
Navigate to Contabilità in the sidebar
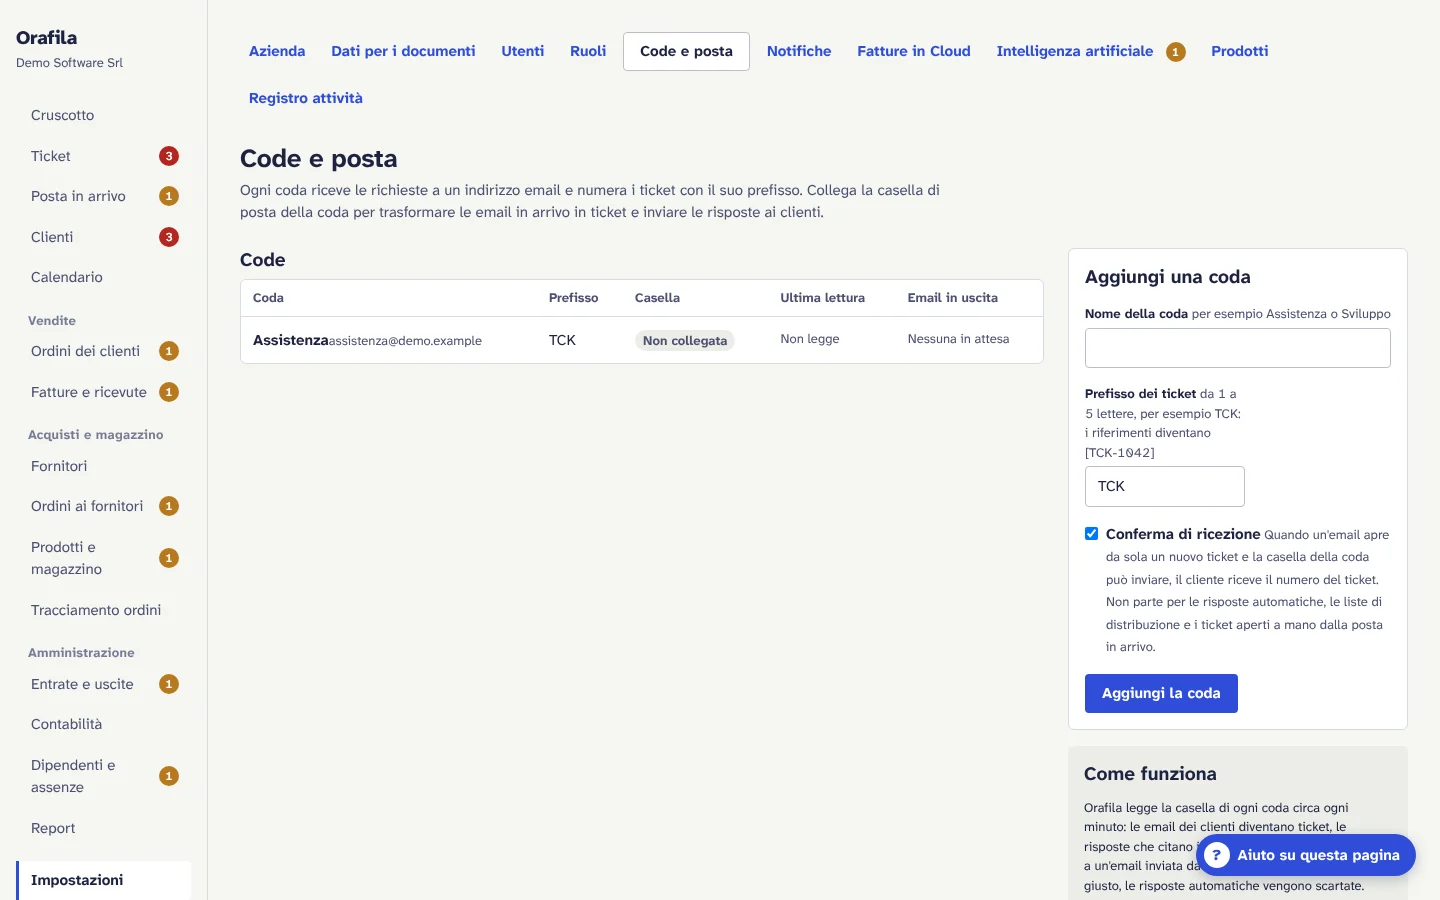click(x=67, y=724)
